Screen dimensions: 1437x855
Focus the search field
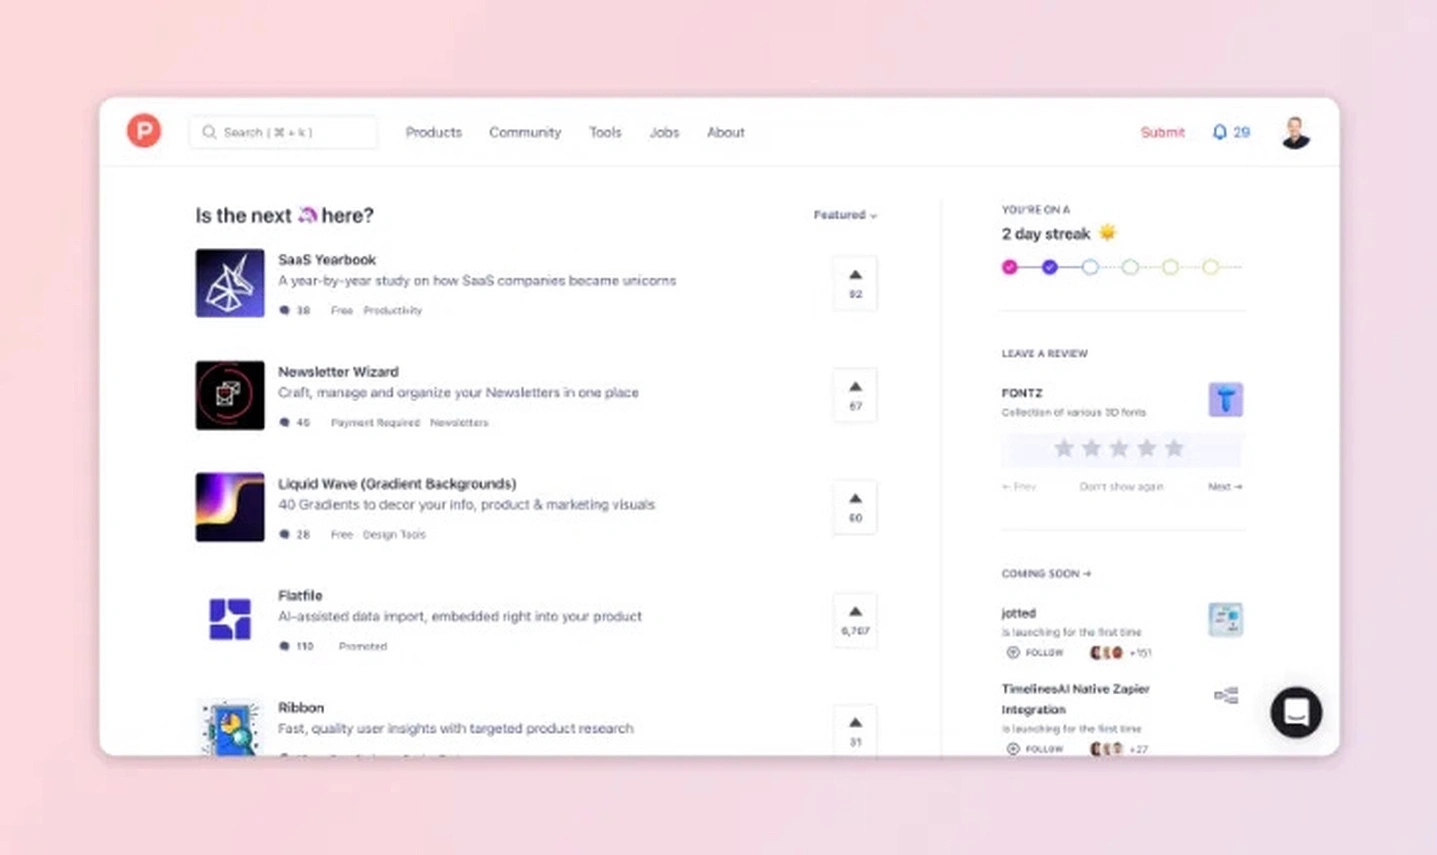(283, 132)
